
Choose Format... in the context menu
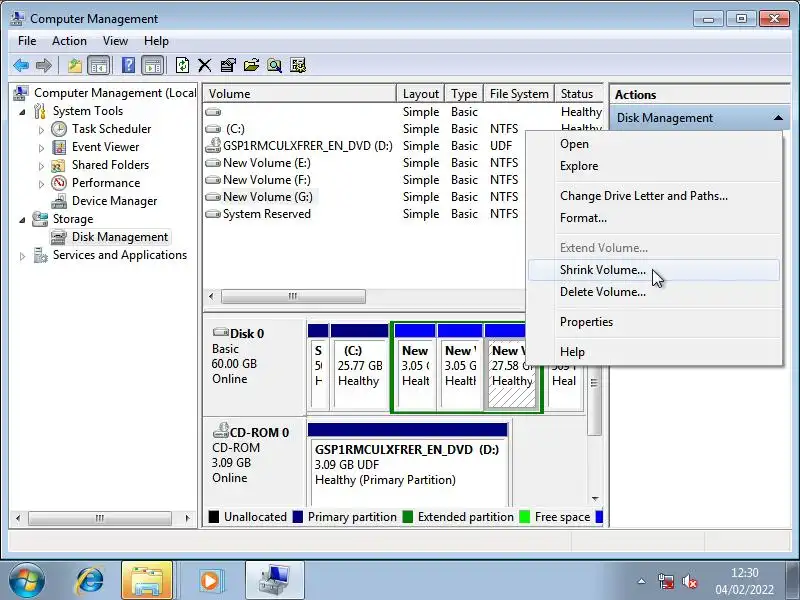(654, 218)
